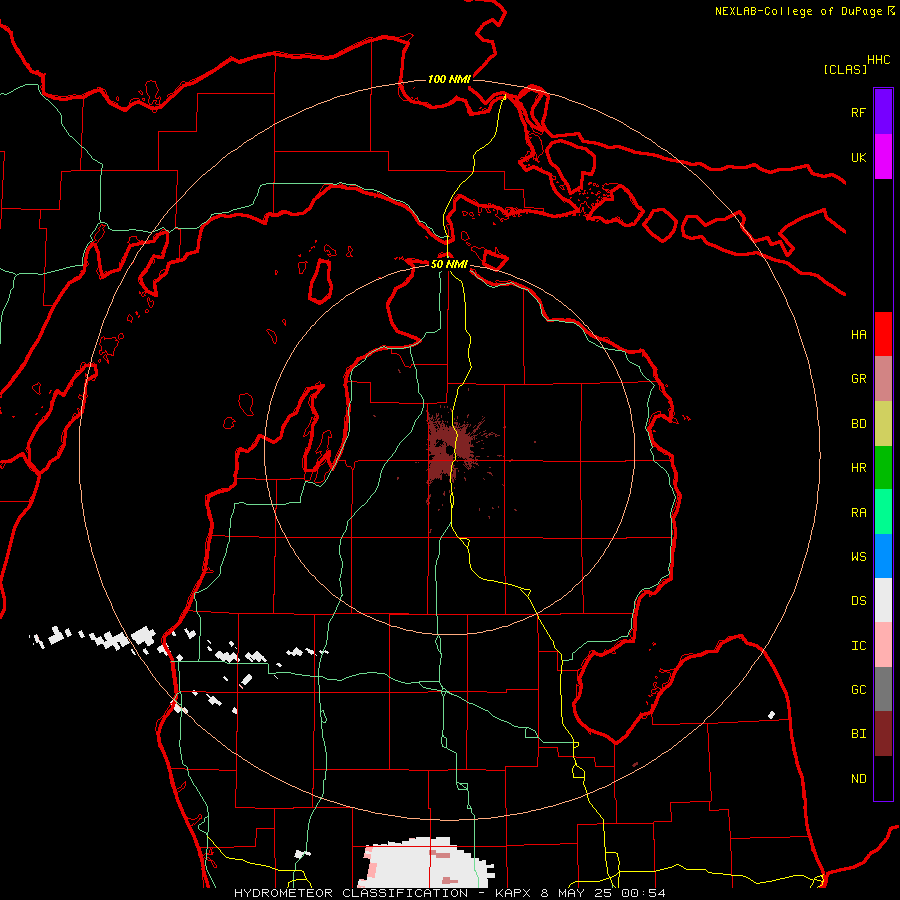Screen dimensions: 900x900
Task: Click the WS legend label
Action: point(858,557)
